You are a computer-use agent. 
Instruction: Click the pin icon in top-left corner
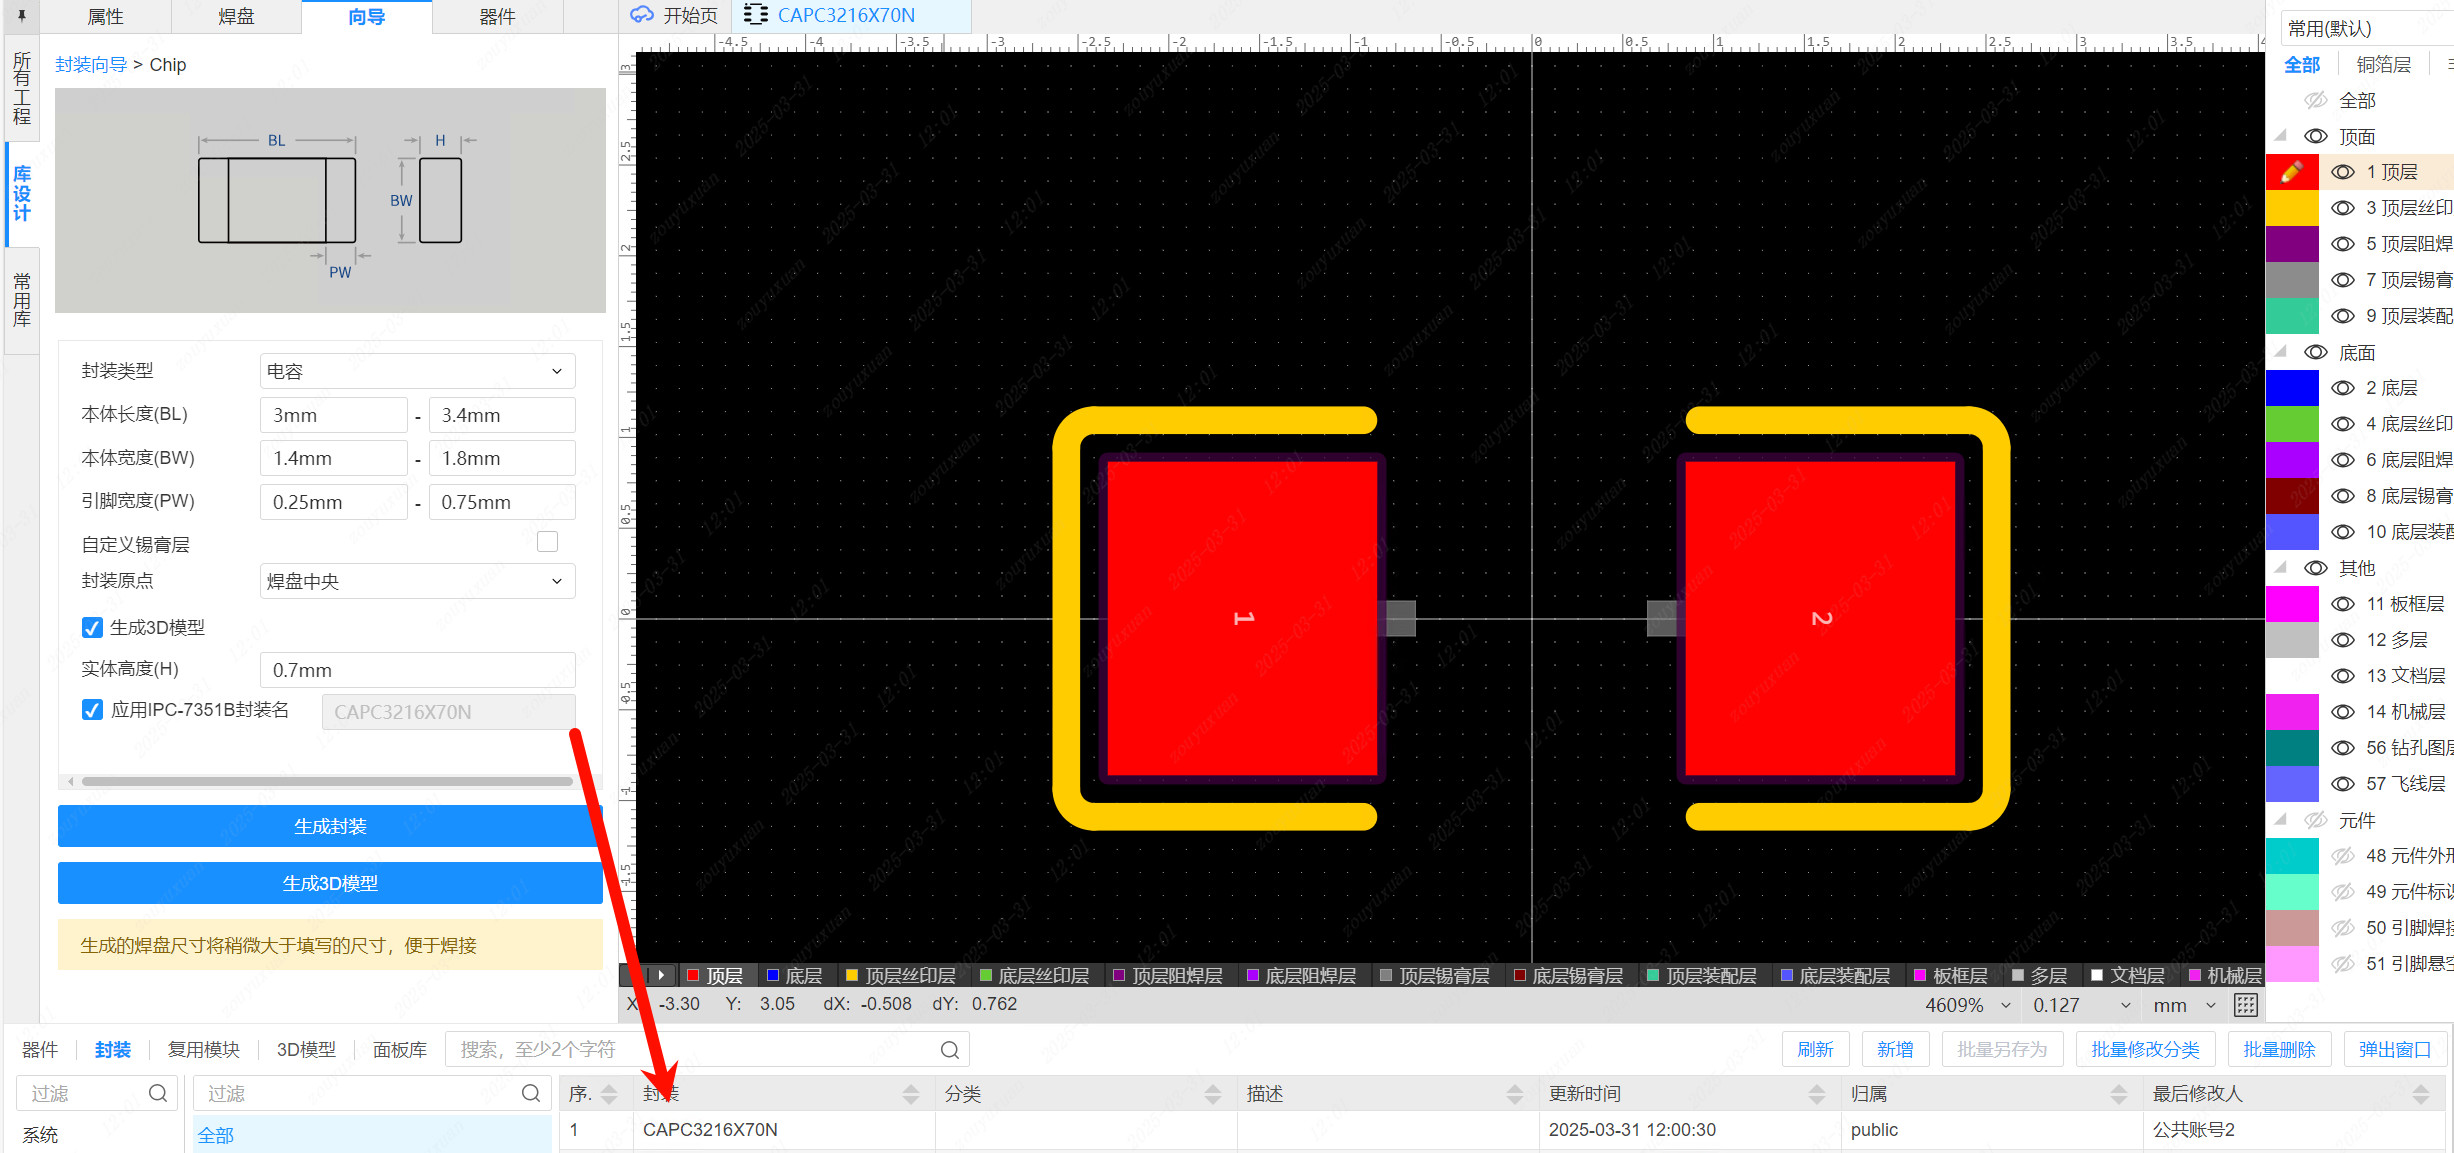[21, 16]
